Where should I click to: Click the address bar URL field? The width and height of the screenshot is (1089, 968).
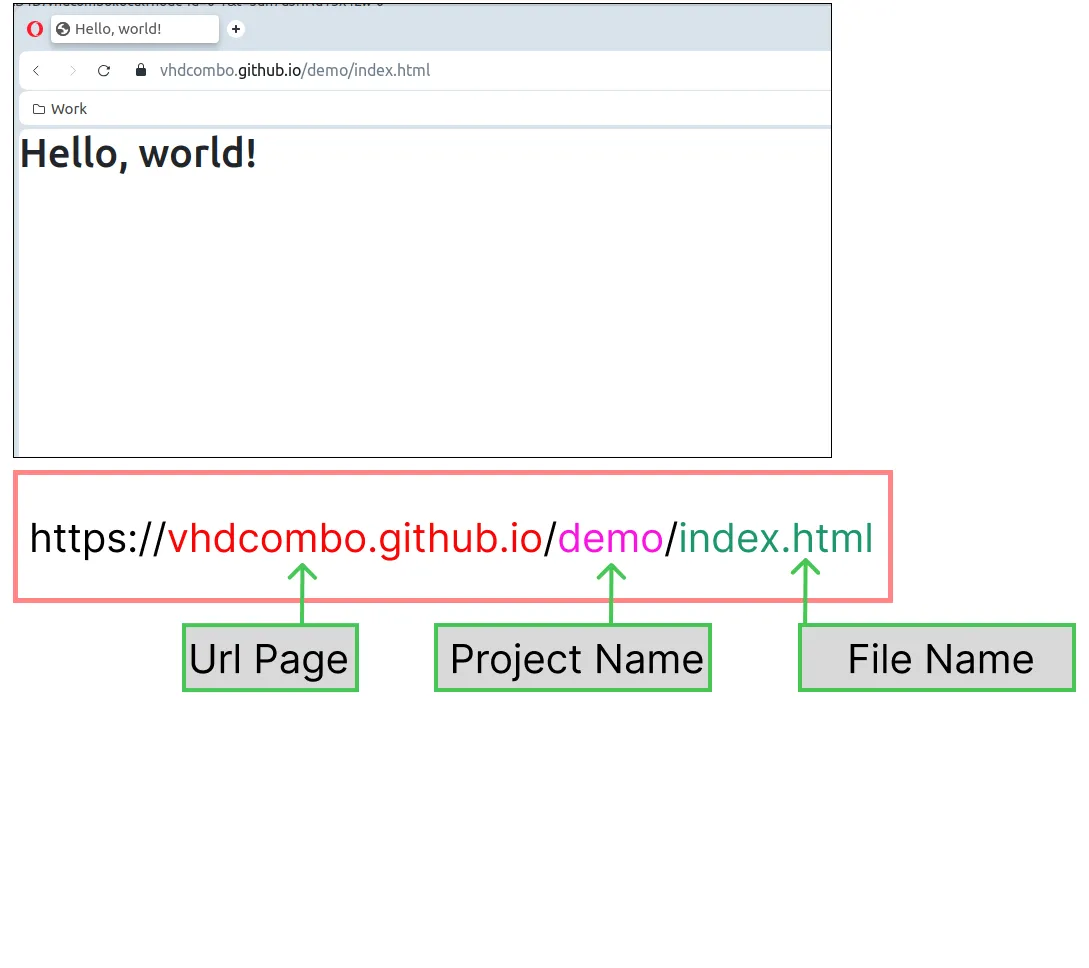coord(294,70)
